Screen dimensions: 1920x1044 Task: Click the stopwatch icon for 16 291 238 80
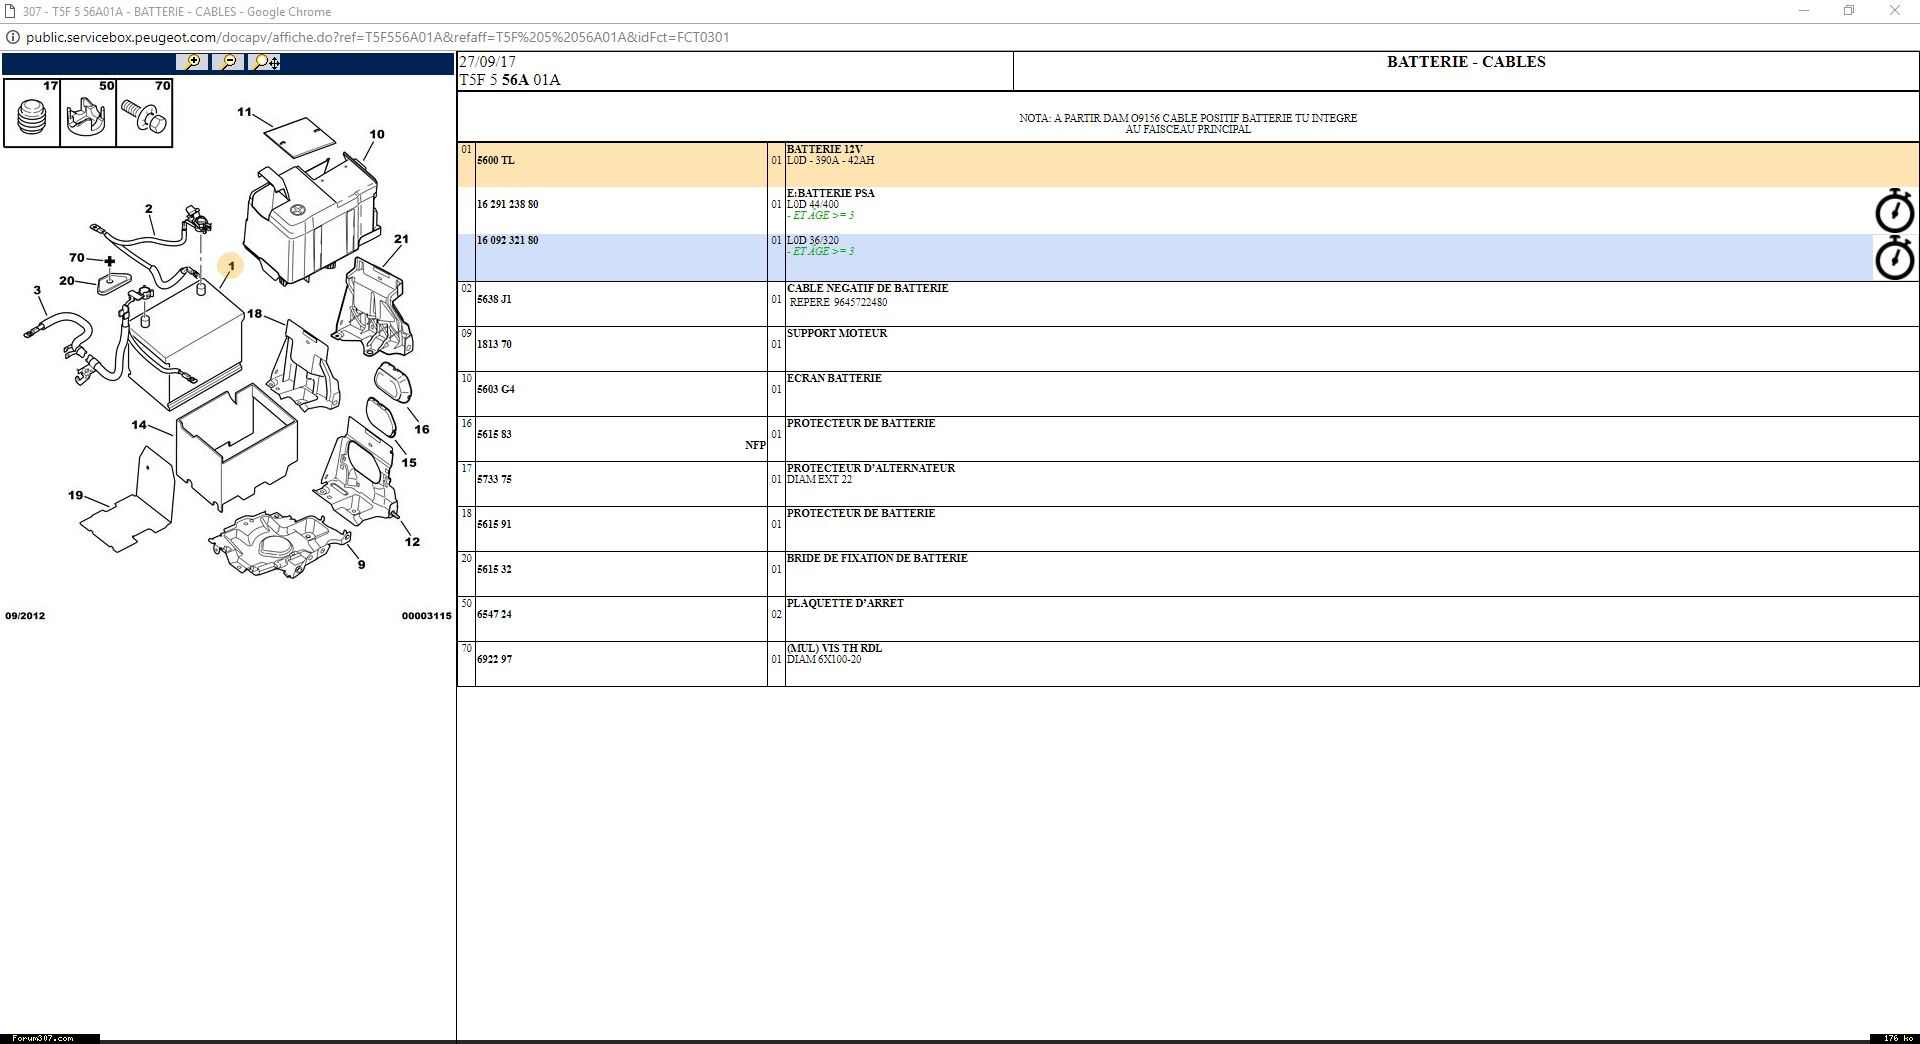pyautogui.click(x=1894, y=210)
